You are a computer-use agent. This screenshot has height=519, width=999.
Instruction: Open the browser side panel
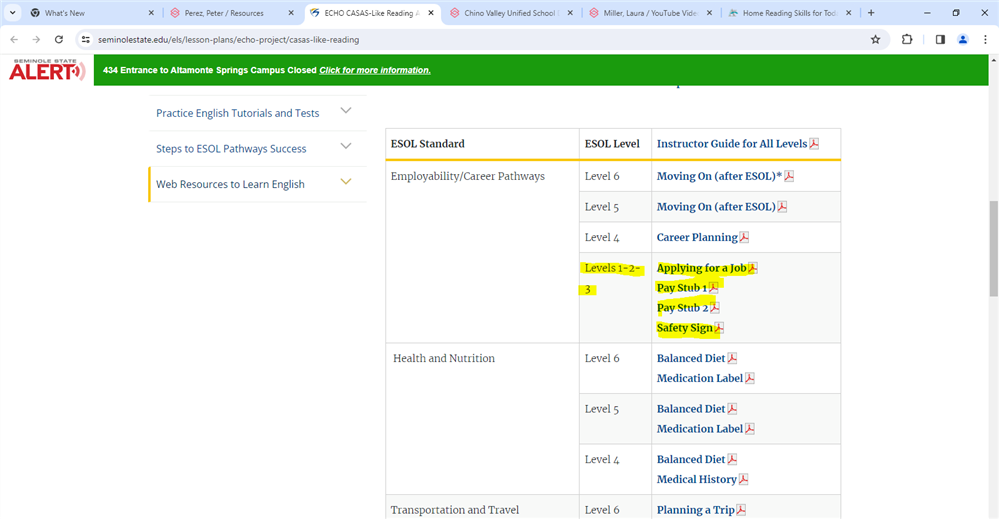tap(940, 39)
